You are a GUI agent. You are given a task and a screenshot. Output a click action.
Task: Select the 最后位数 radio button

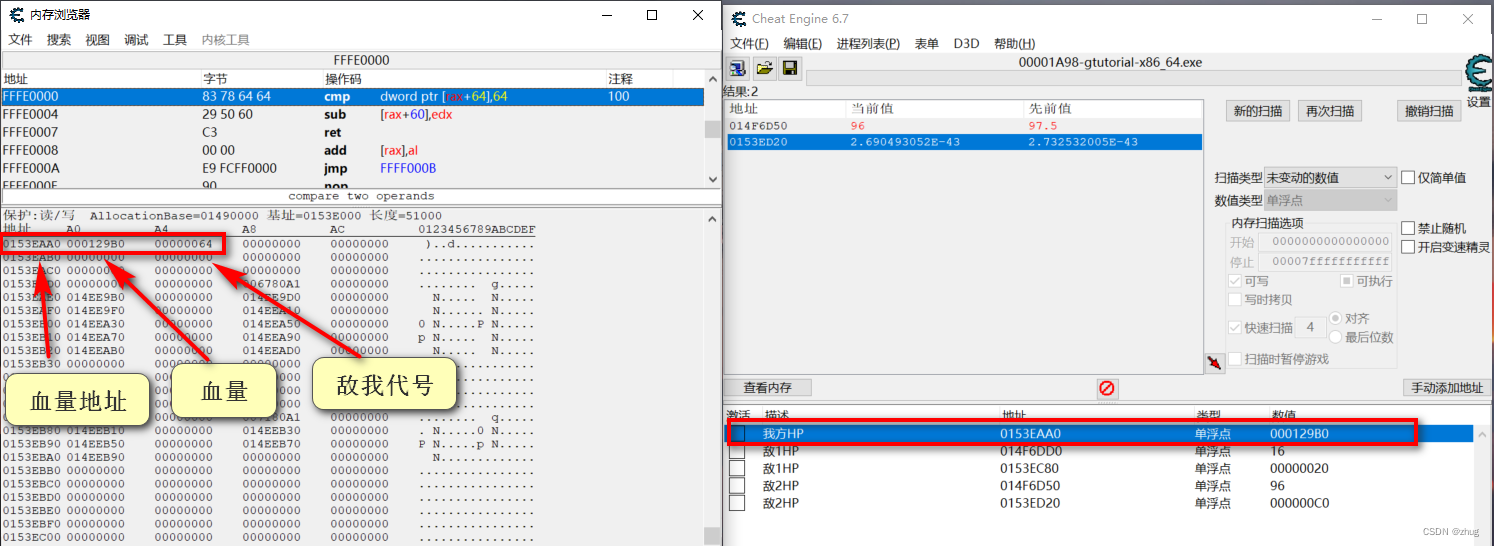click(x=1336, y=337)
